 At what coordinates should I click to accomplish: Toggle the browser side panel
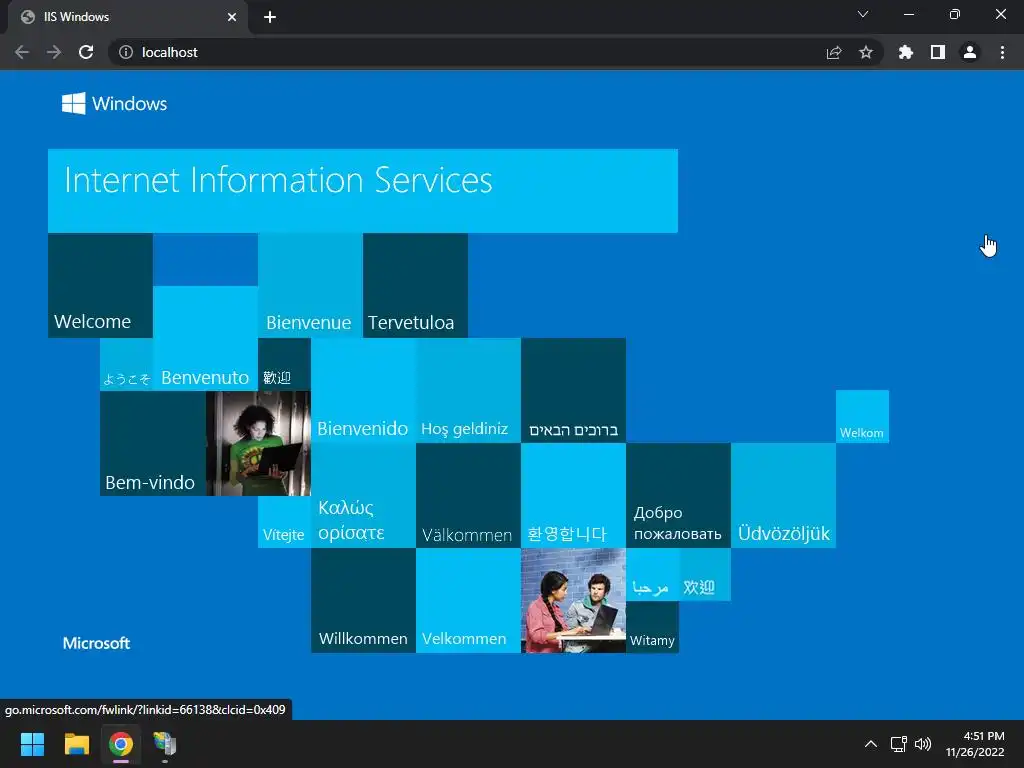point(938,52)
